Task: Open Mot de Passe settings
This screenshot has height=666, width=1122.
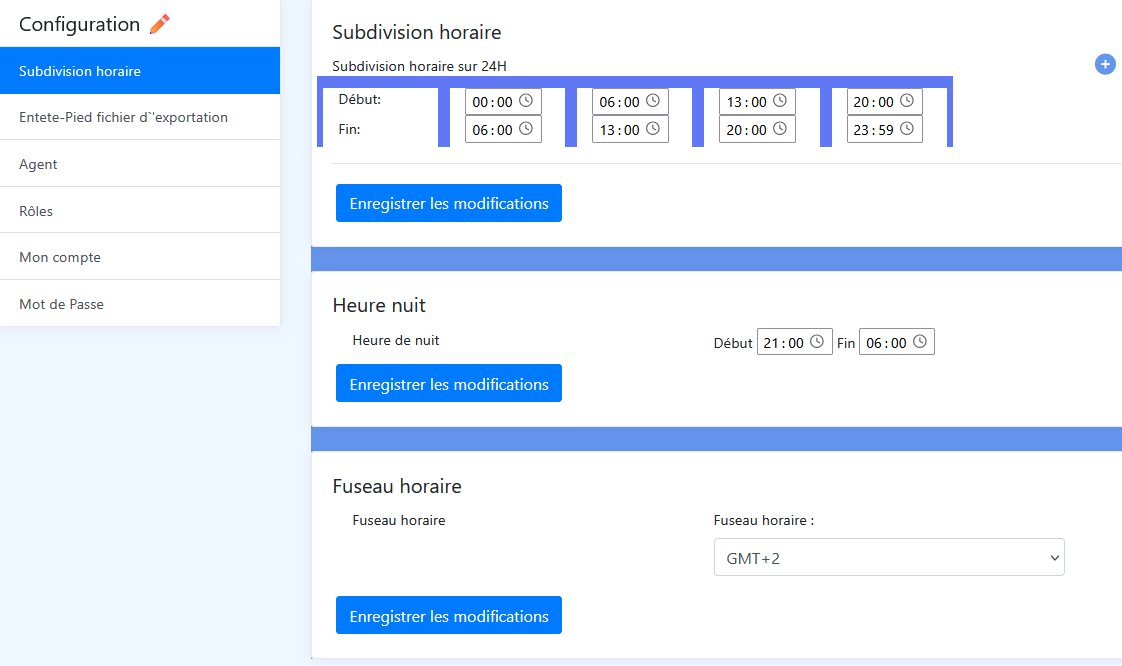Action: coord(140,303)
